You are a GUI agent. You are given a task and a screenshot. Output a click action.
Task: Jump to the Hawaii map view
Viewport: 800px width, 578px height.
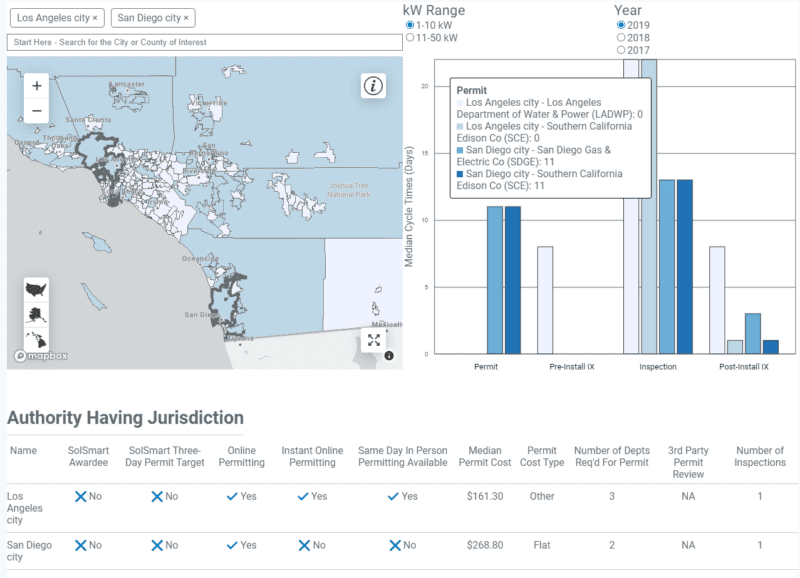(36, 339)
